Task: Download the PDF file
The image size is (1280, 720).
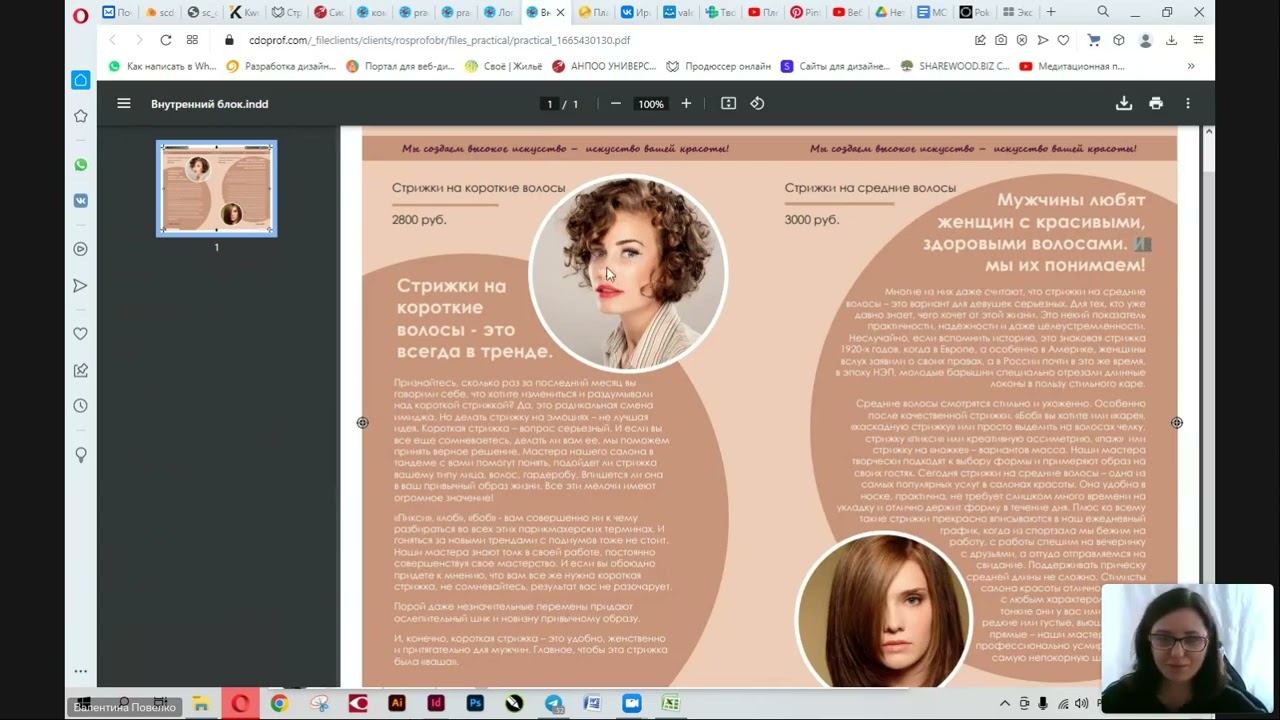Action: (1124, 103)
